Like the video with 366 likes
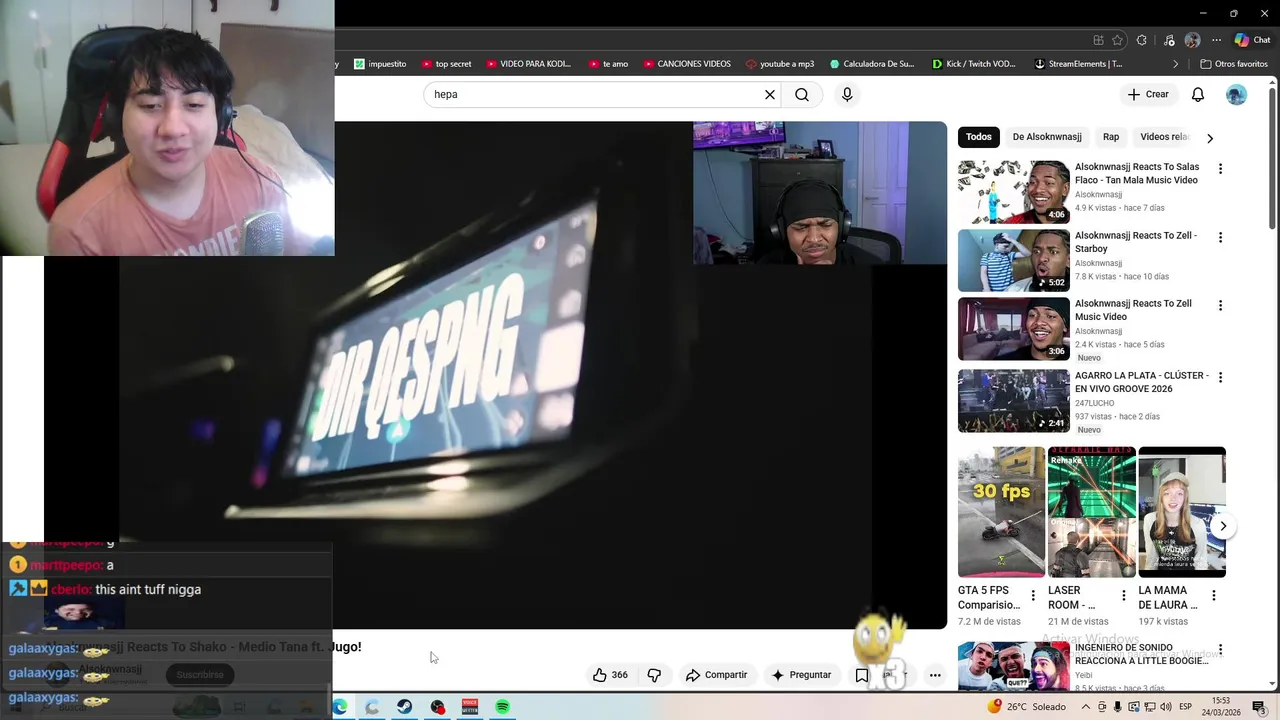This screenshot has height=720, width=1280. click(610, 675)
